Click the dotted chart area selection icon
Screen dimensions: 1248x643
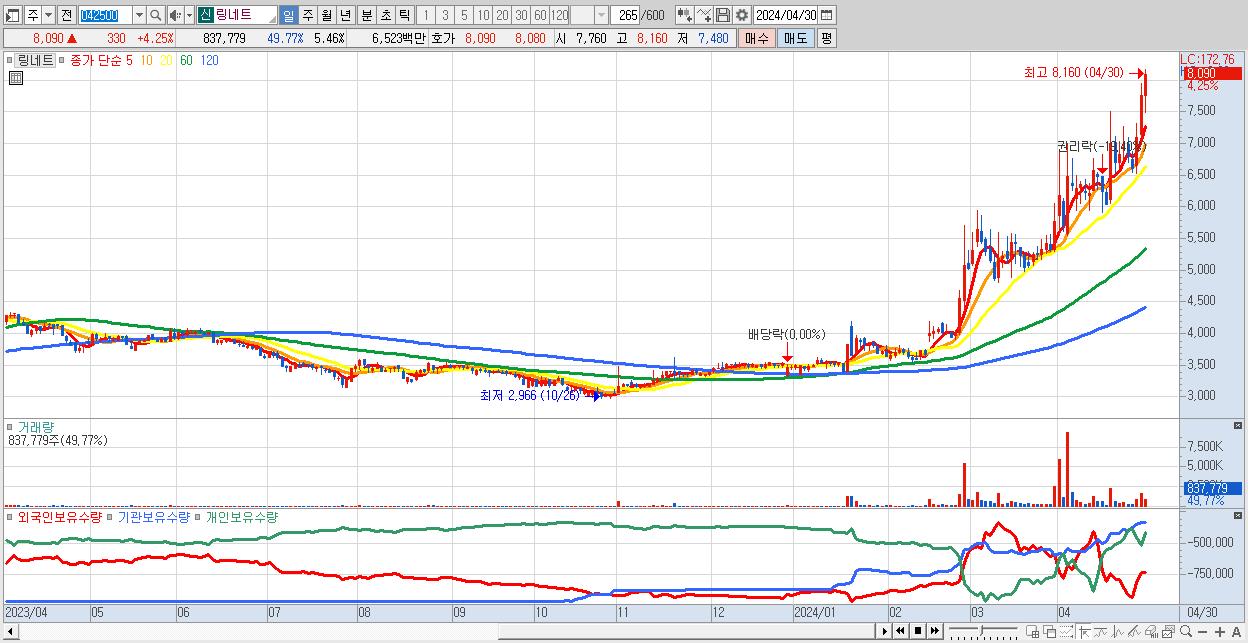(x=1066, y=632)
